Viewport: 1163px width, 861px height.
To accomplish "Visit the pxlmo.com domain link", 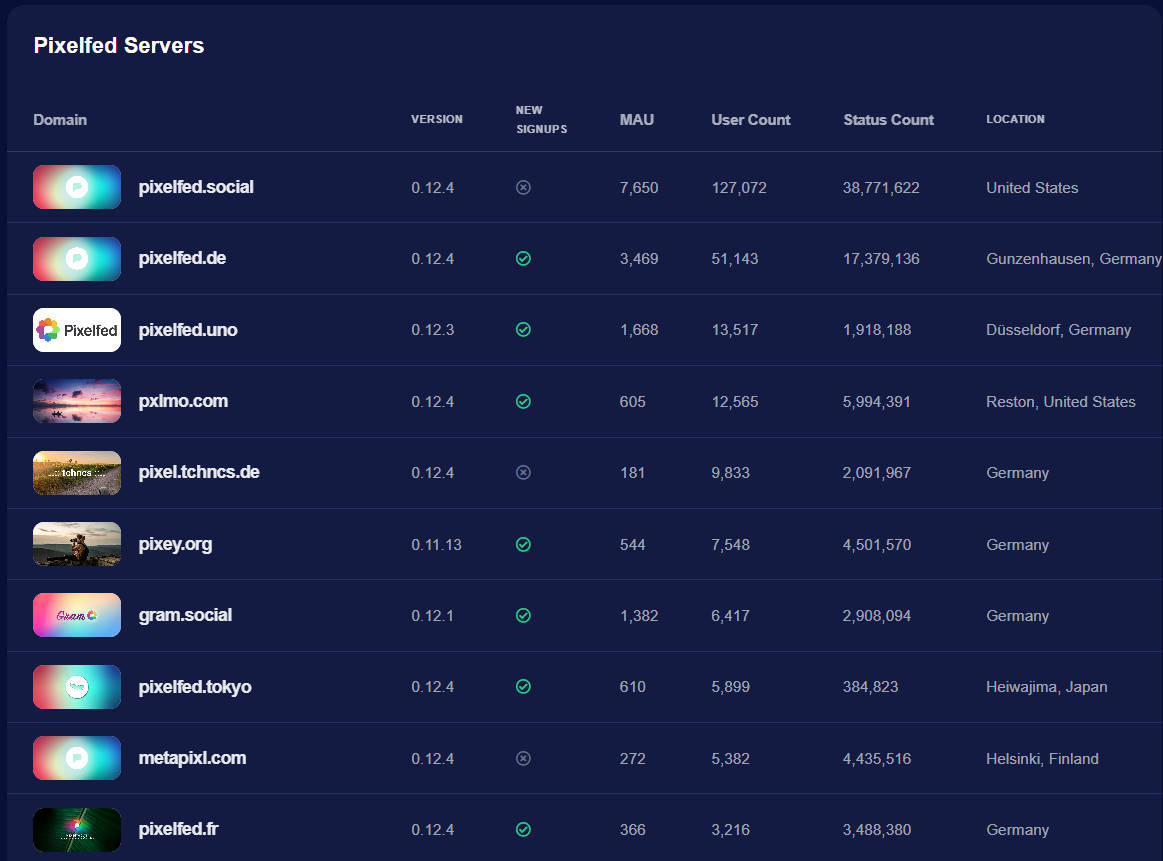I will [x=183, y=401].
